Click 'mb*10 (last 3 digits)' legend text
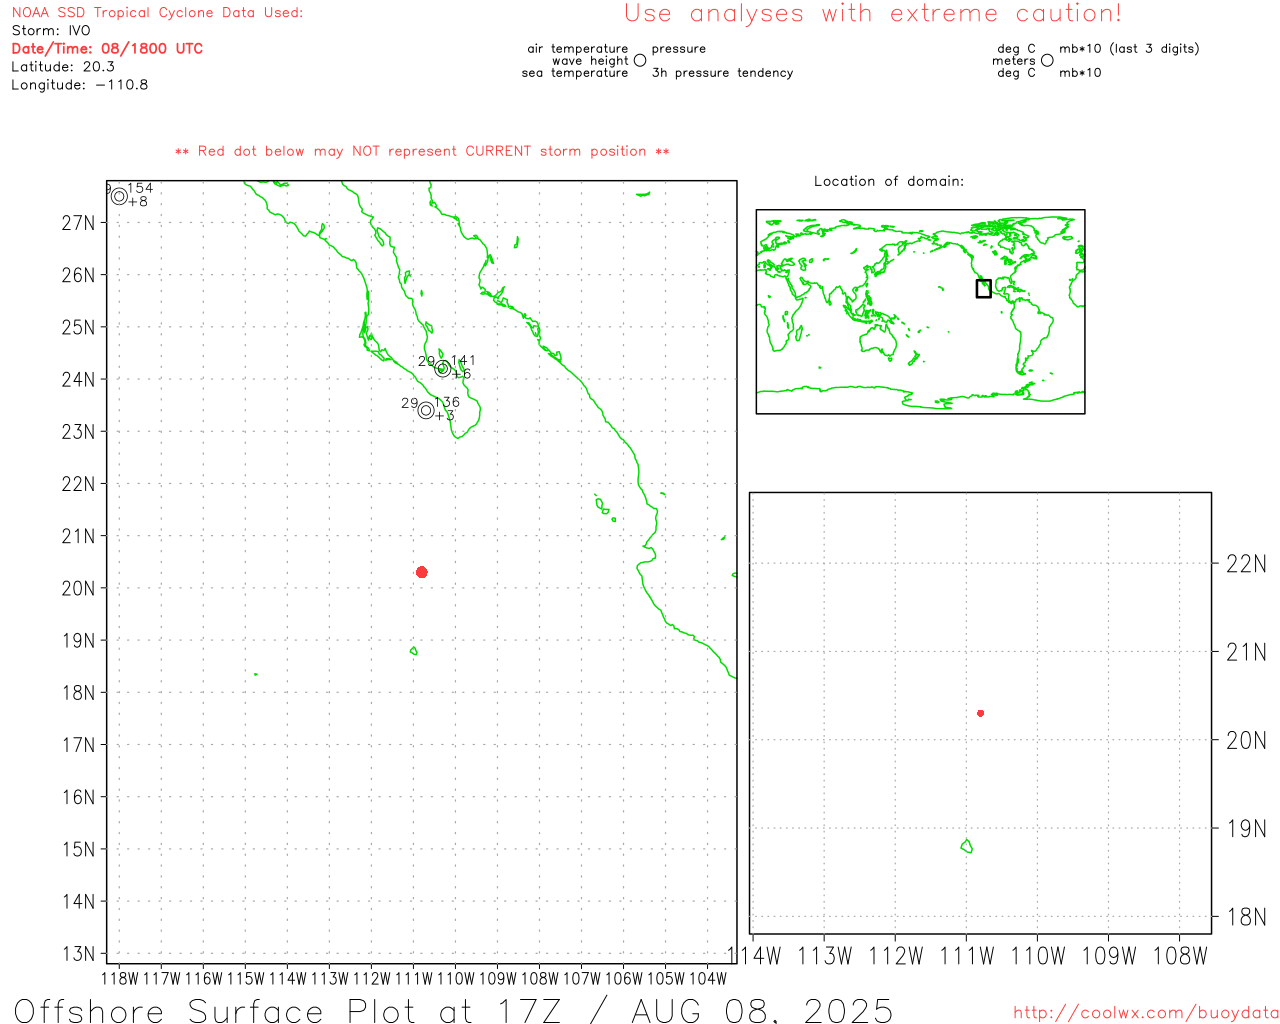The image size is (1280, 1024). pos(1129,48)
